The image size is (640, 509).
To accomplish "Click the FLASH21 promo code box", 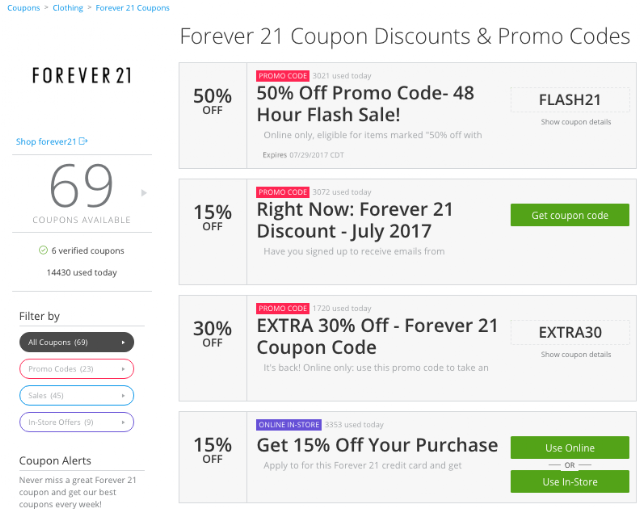I will tap(570, 99).
